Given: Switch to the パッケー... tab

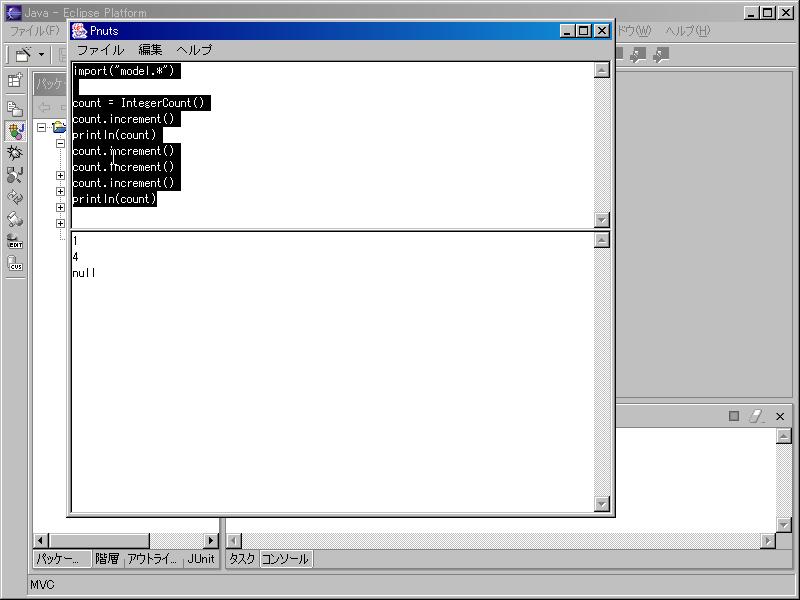Looking at the screenshot, I should click(x=62, y=559).
